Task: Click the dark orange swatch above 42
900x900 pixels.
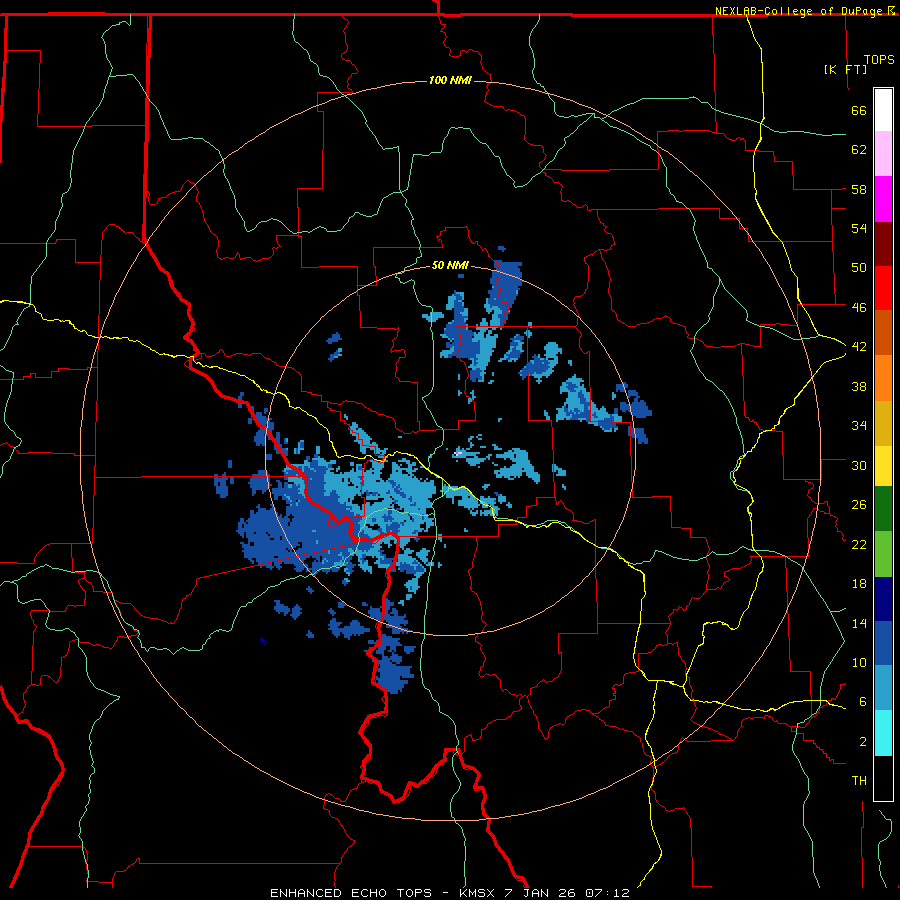Action: tap(883, 333)
